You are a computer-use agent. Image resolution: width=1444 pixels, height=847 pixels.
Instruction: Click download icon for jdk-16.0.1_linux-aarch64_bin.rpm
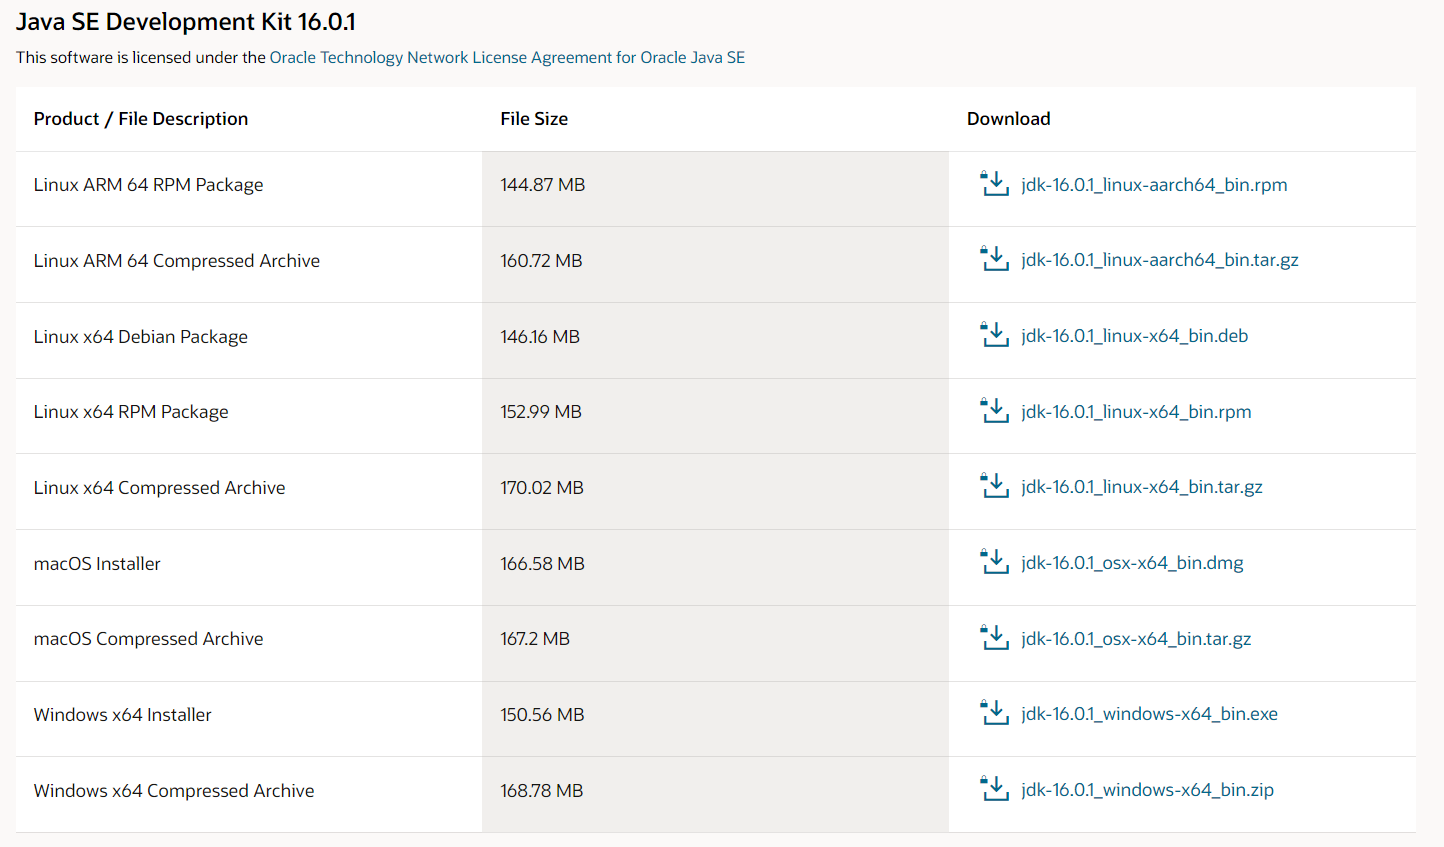(x=995, y=184)
